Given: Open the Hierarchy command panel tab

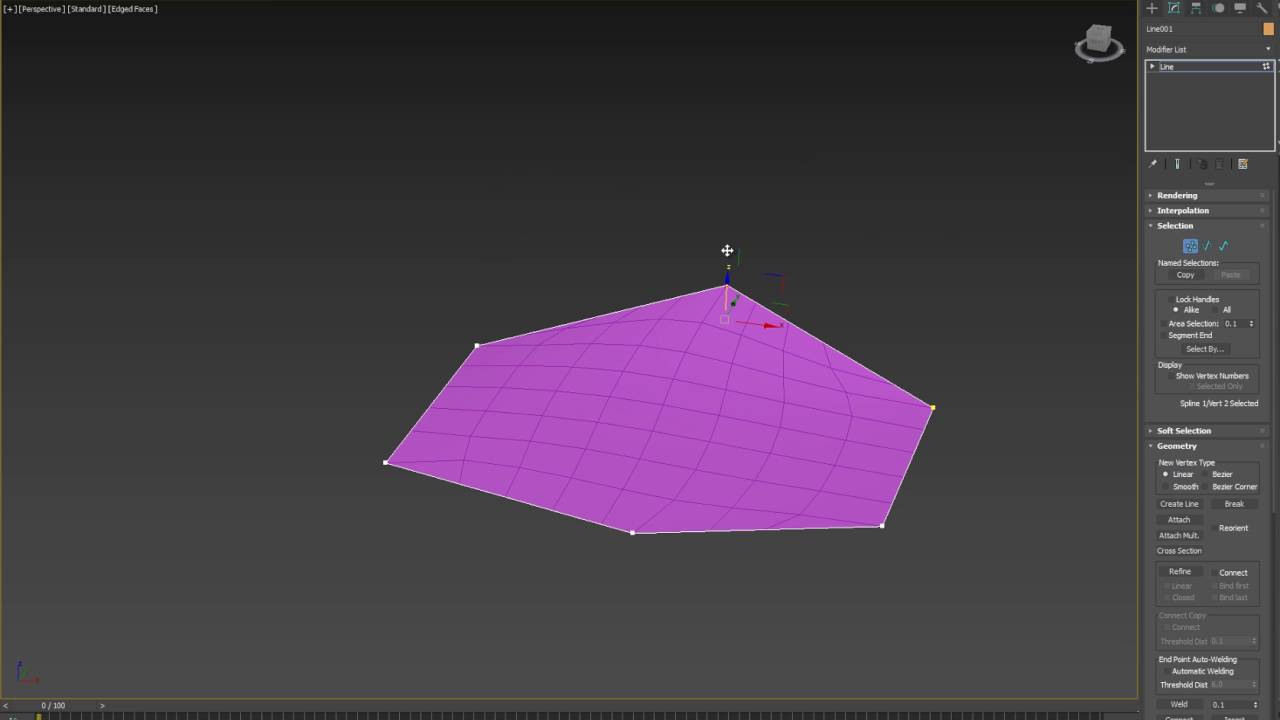Looking at the screenshot, I should pos(1196,8).
